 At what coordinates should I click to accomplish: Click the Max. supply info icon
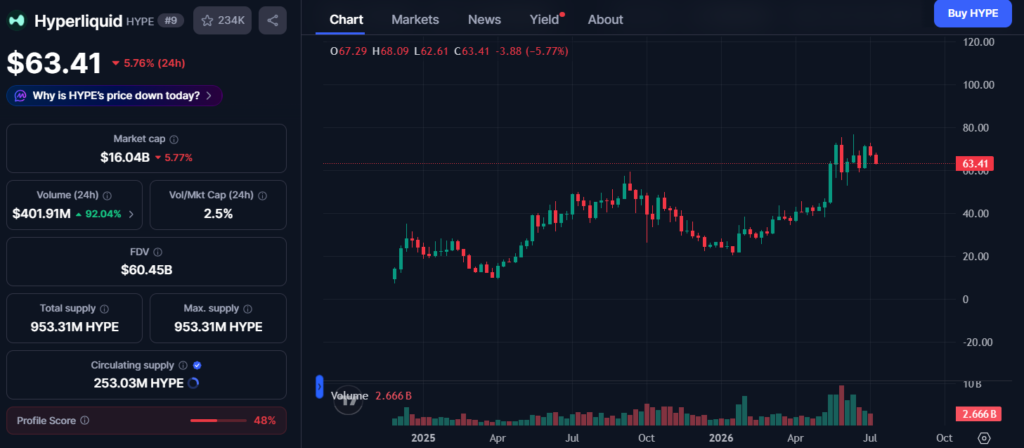(248, 308)
